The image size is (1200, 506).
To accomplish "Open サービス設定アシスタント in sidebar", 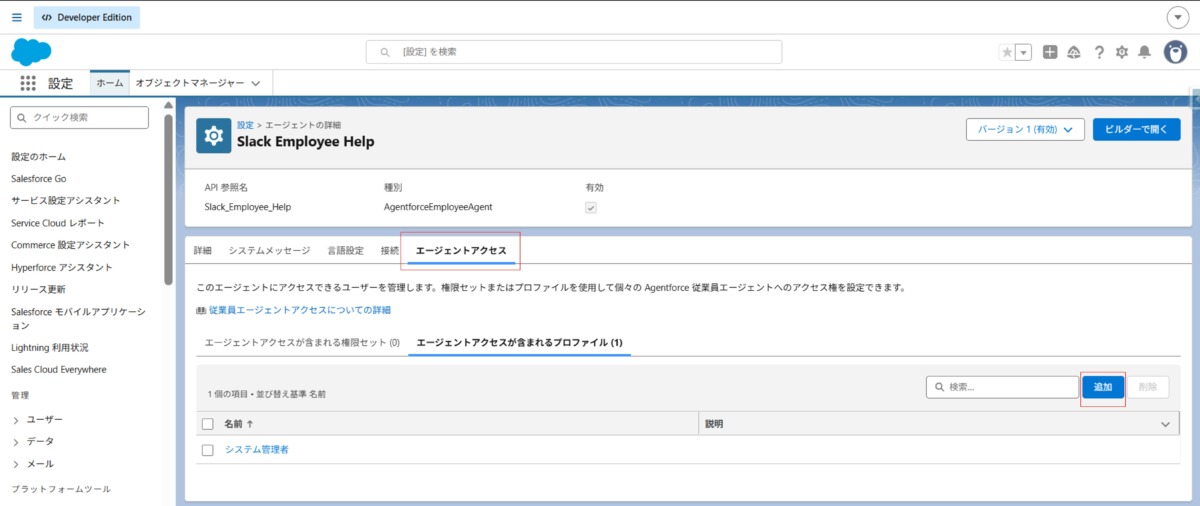I will click(x=66, y=201).
